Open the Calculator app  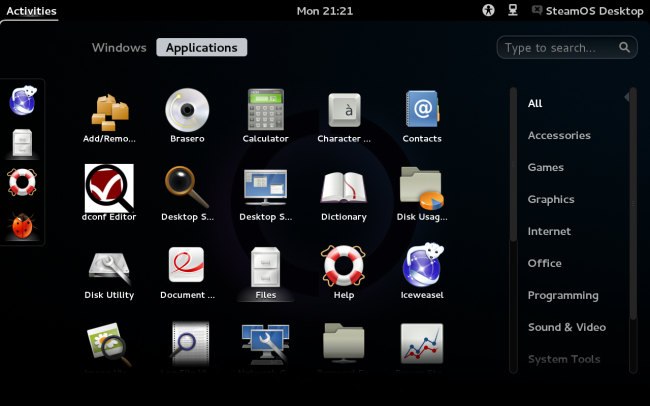point(265,117)
